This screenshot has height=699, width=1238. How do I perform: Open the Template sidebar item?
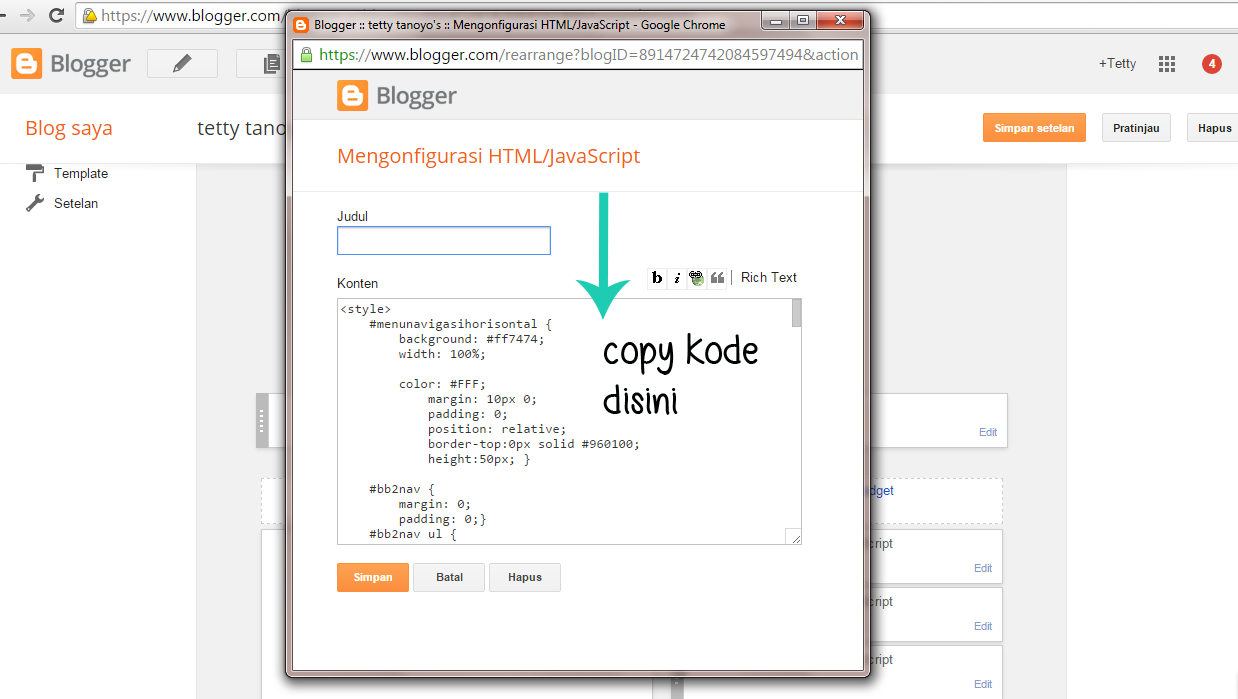click(81, 173)
